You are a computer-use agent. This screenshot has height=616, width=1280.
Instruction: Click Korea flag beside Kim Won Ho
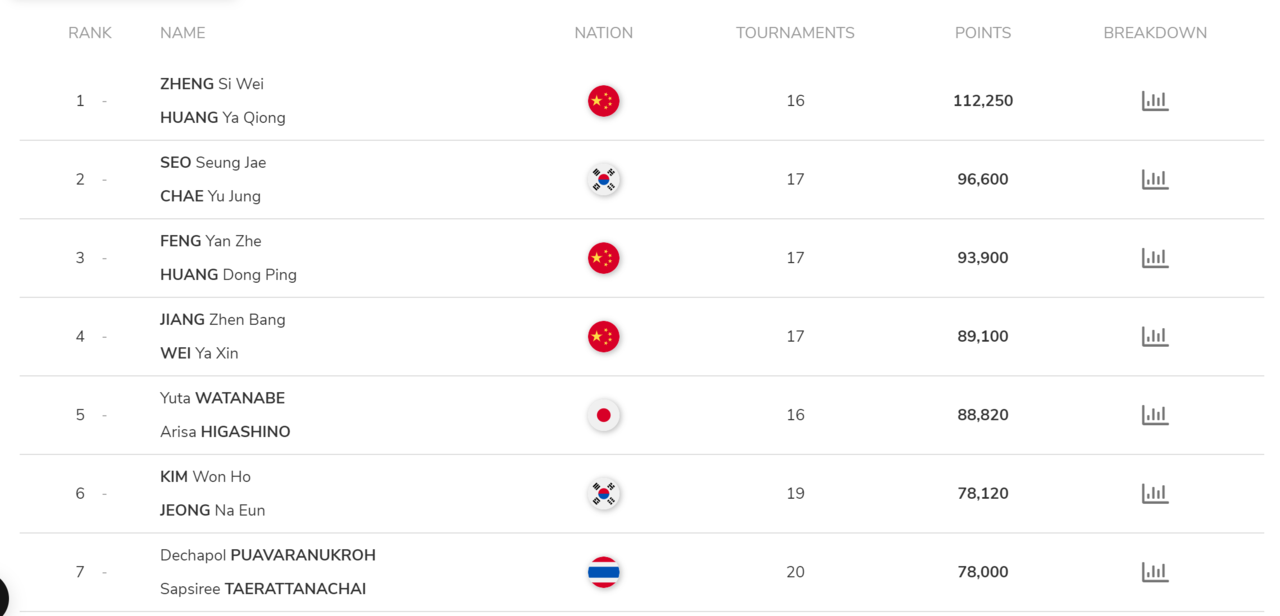pyautogui.click(x=604, y=494)
